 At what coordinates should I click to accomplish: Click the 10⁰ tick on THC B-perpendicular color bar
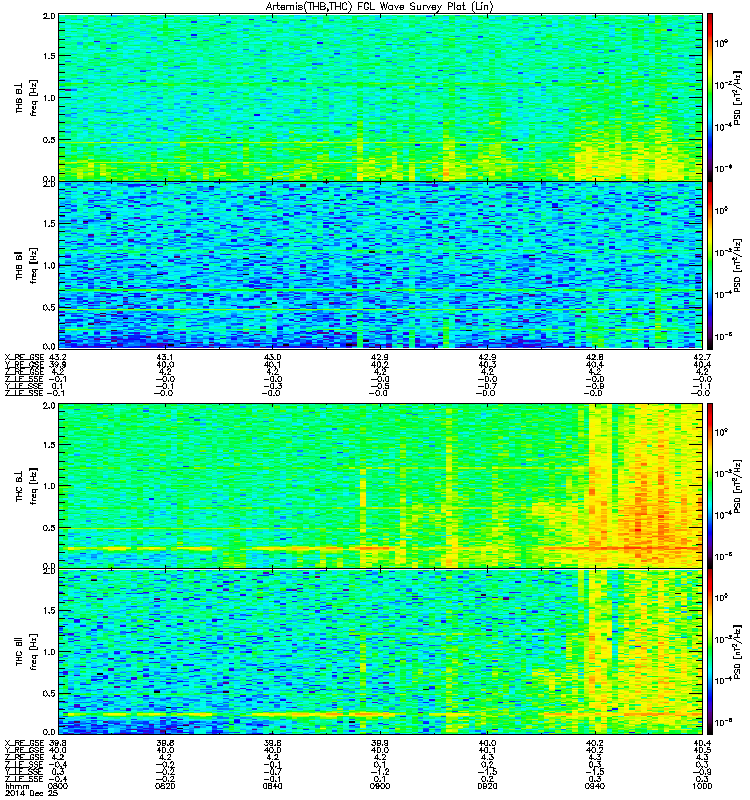tap(721, 433)
